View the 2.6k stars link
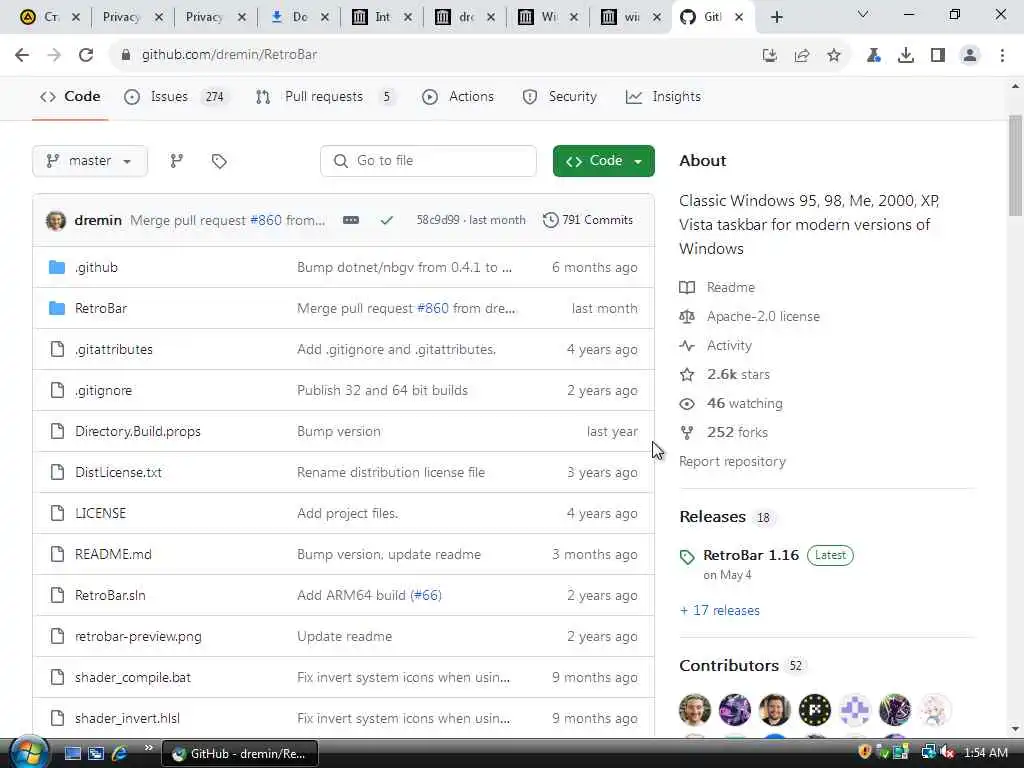Image resolution: width=1024 pixels, height=768 pixels. (x=738, y=374)
